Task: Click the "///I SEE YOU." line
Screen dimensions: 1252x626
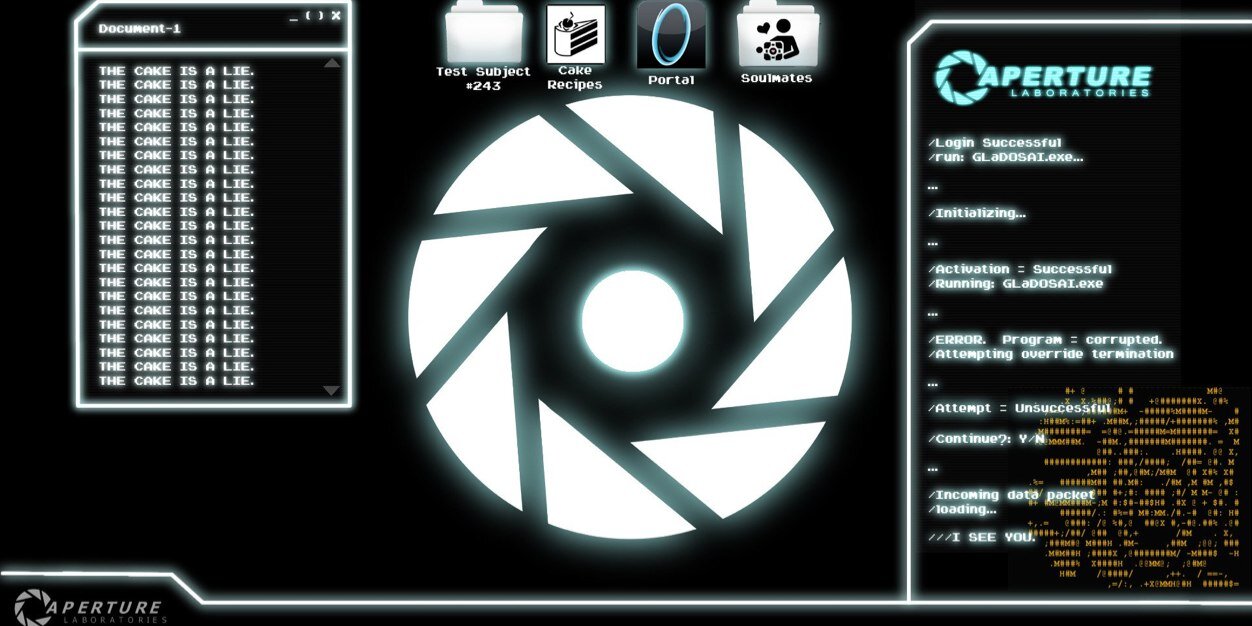Action: (x=982, y=537)
